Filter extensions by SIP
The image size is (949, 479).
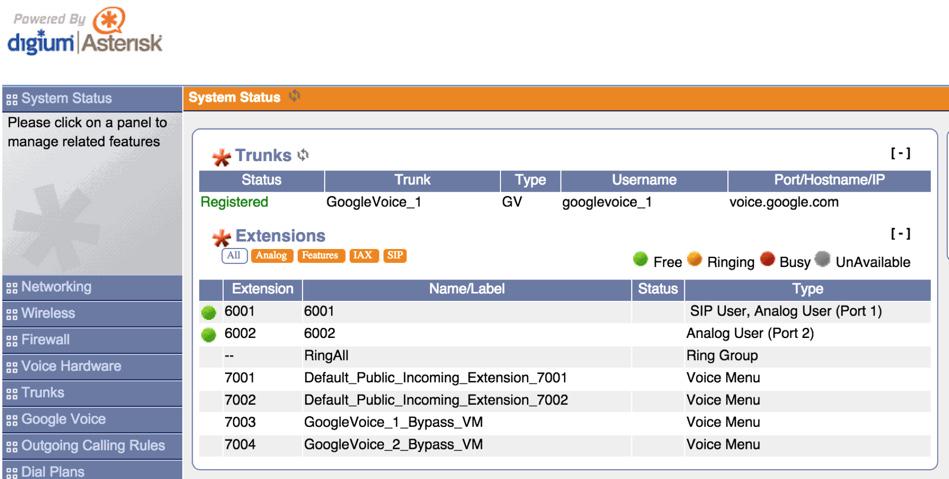tap(395, 256)
